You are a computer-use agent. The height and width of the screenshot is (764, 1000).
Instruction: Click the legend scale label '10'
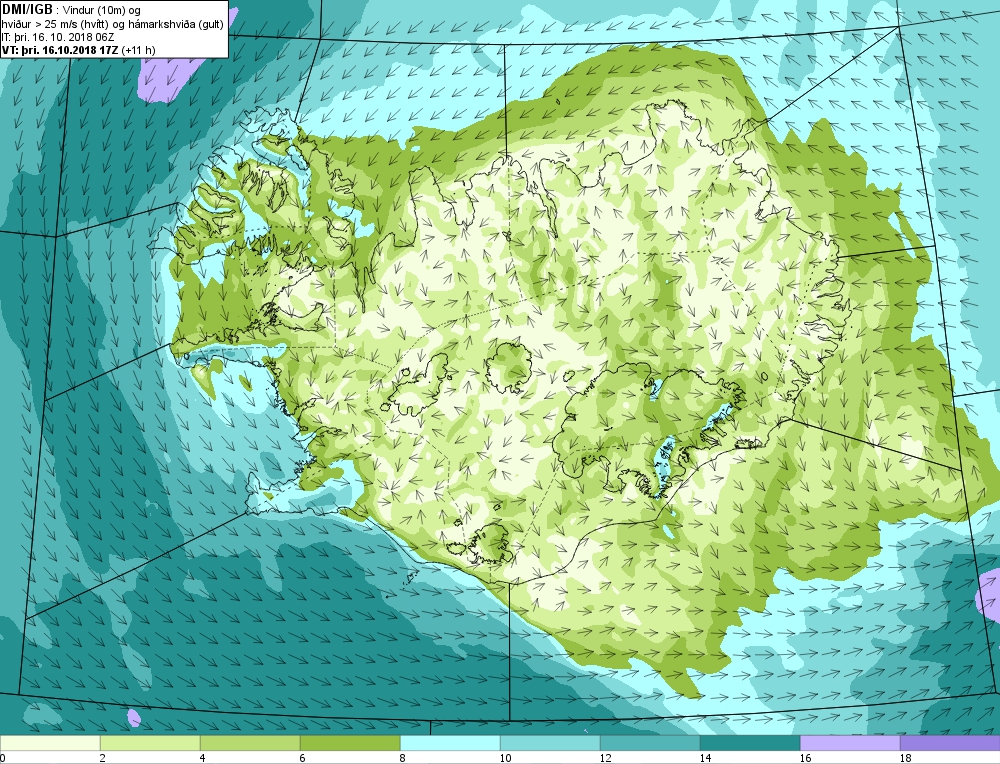point(505,758)
